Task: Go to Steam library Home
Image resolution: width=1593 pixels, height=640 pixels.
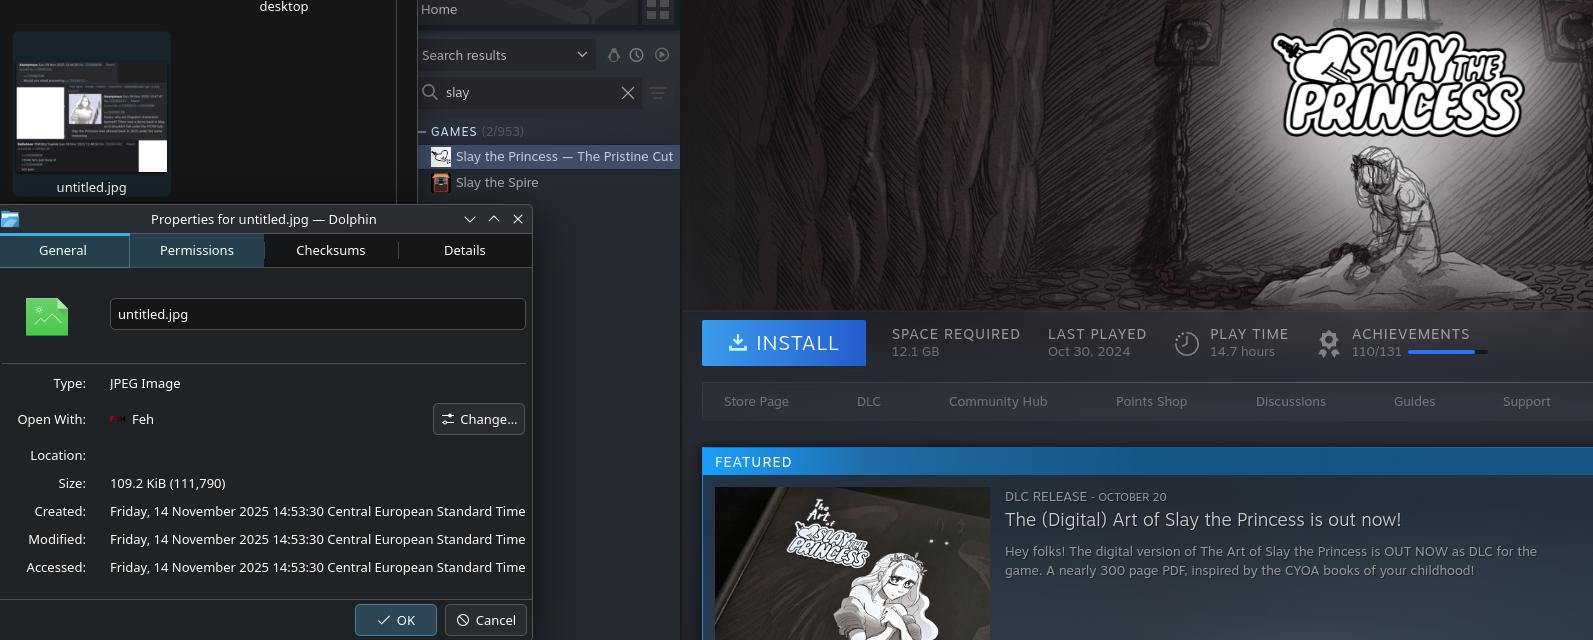Action: (x=439, y=10)
